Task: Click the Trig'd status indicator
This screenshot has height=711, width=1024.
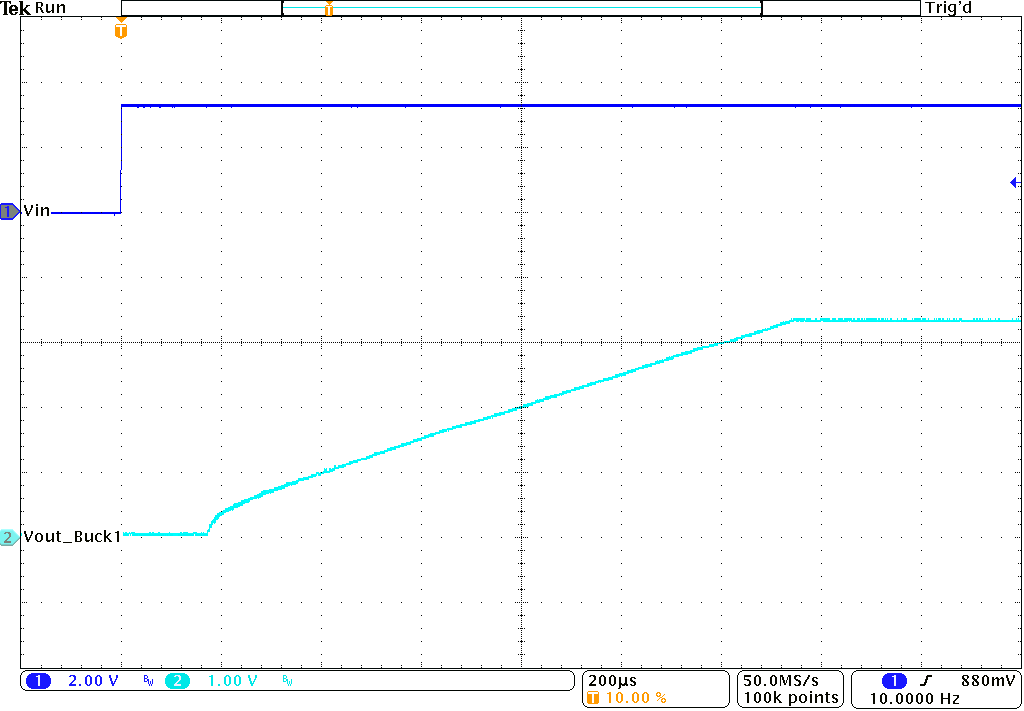Action: (948, 8)
